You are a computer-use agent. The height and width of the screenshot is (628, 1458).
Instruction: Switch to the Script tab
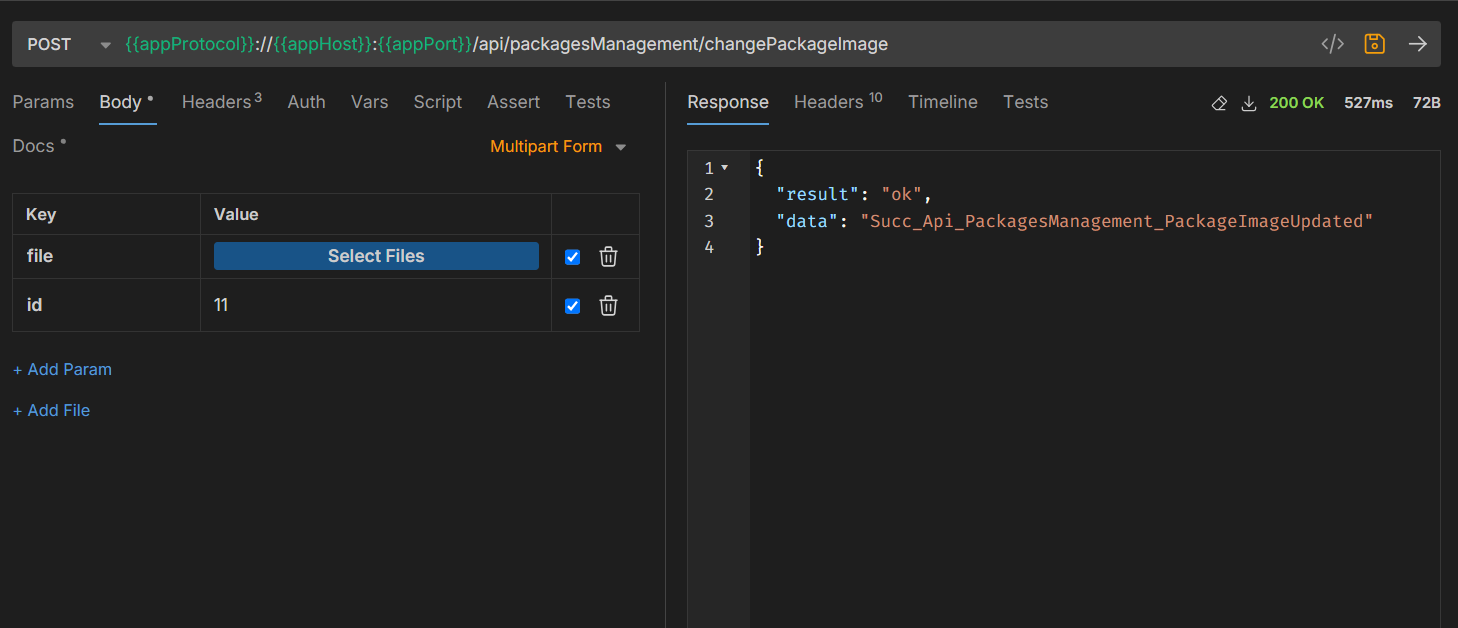click(438, 102)
